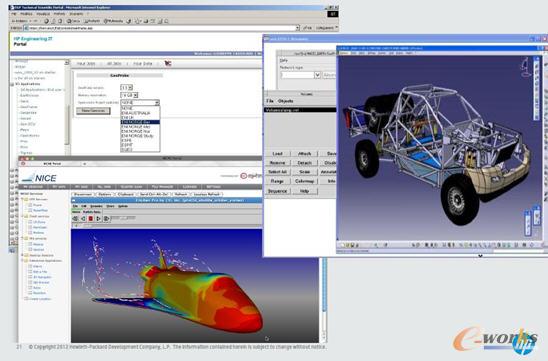The width and height of the screenshot is (548, 361).
Task: Click the compass icon in CAD viewport
Action: 525,67
